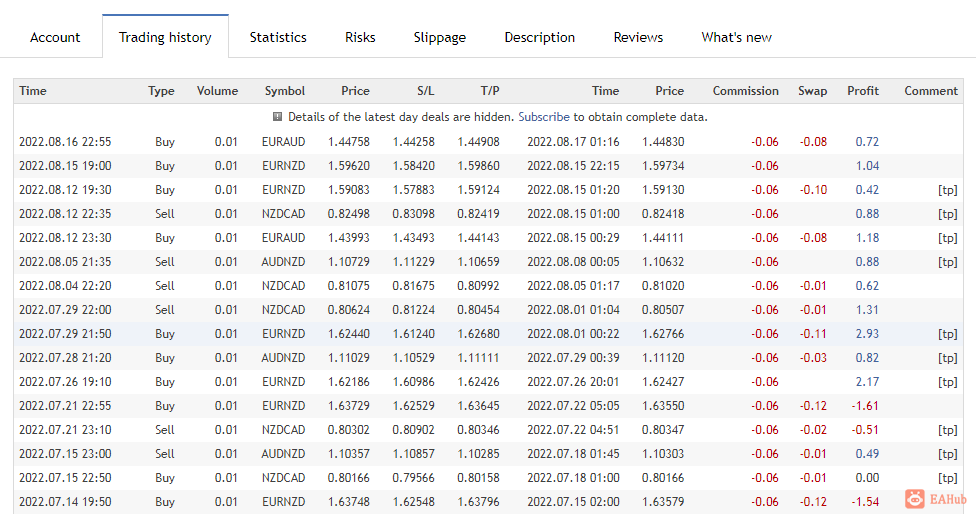976x514 pixels.
Task: Click close time 2022.08.08 00:05
Action: (x=573, y=262)
